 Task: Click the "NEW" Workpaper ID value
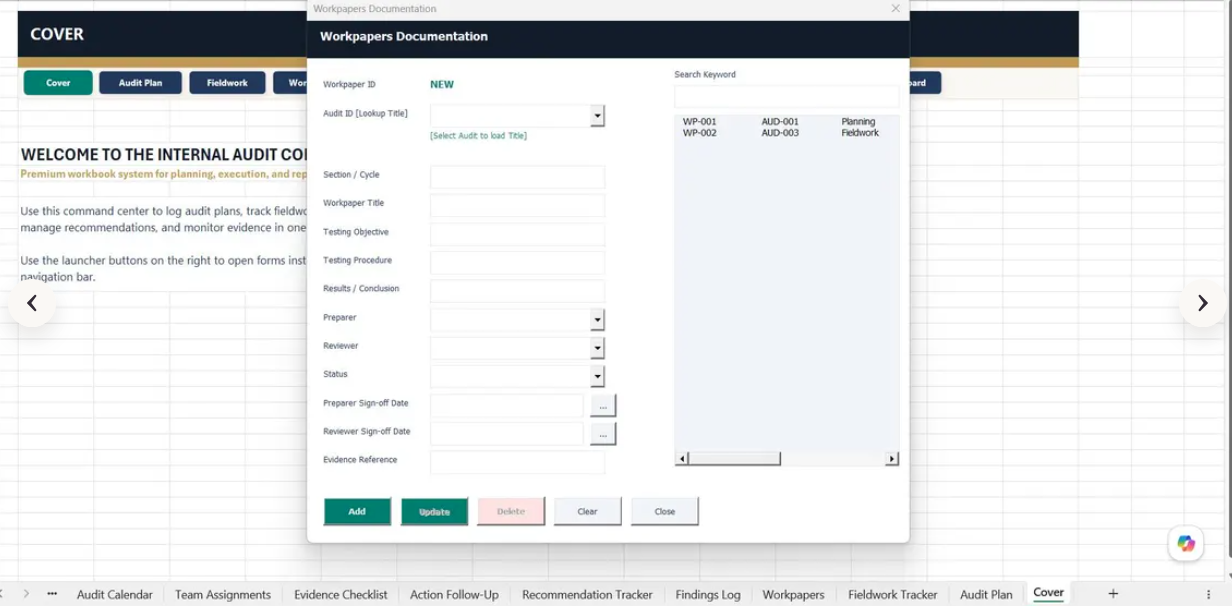pos(442,85)
